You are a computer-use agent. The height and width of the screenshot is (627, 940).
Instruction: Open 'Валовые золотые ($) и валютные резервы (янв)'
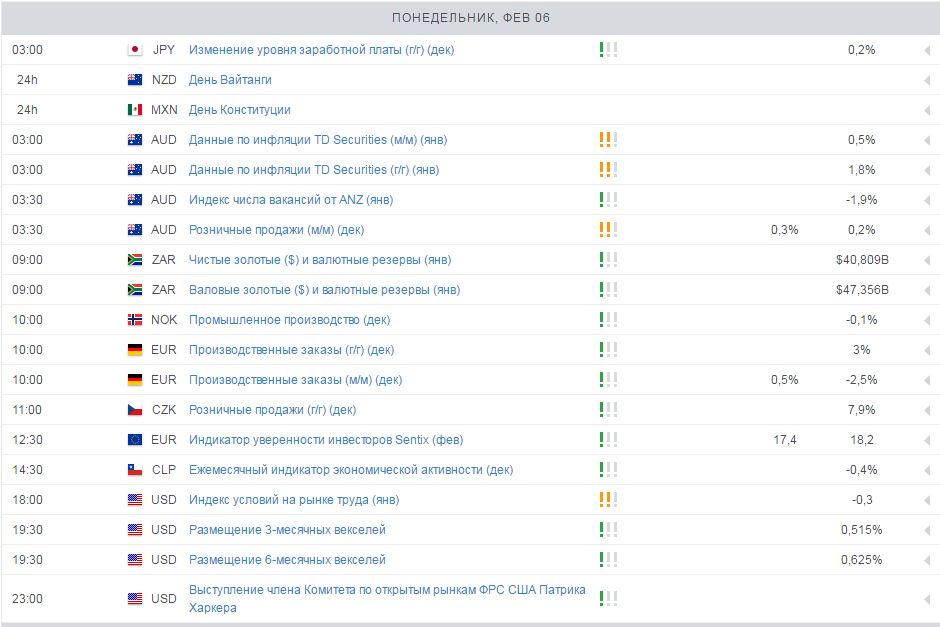click(x=324, y=290)
